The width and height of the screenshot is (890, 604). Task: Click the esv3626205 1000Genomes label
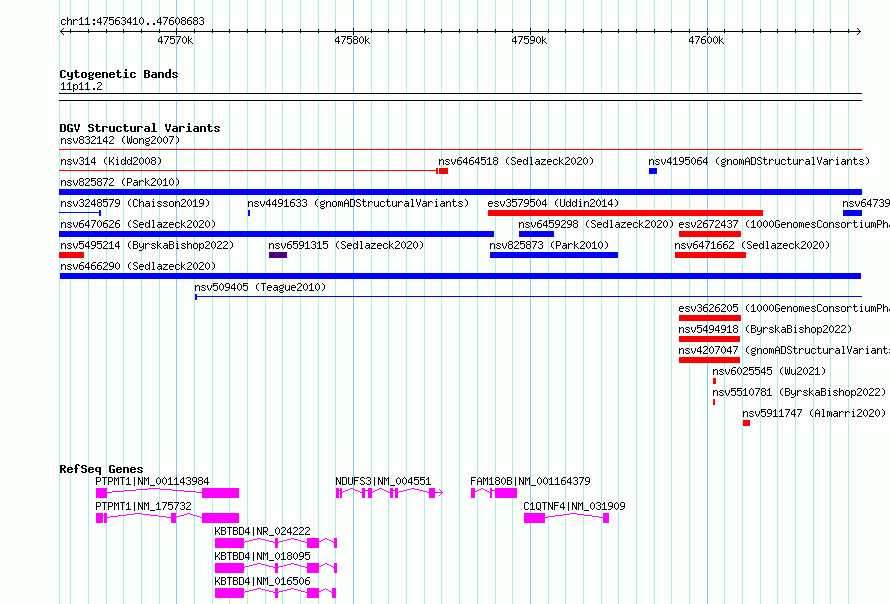(x=784, y=308)
